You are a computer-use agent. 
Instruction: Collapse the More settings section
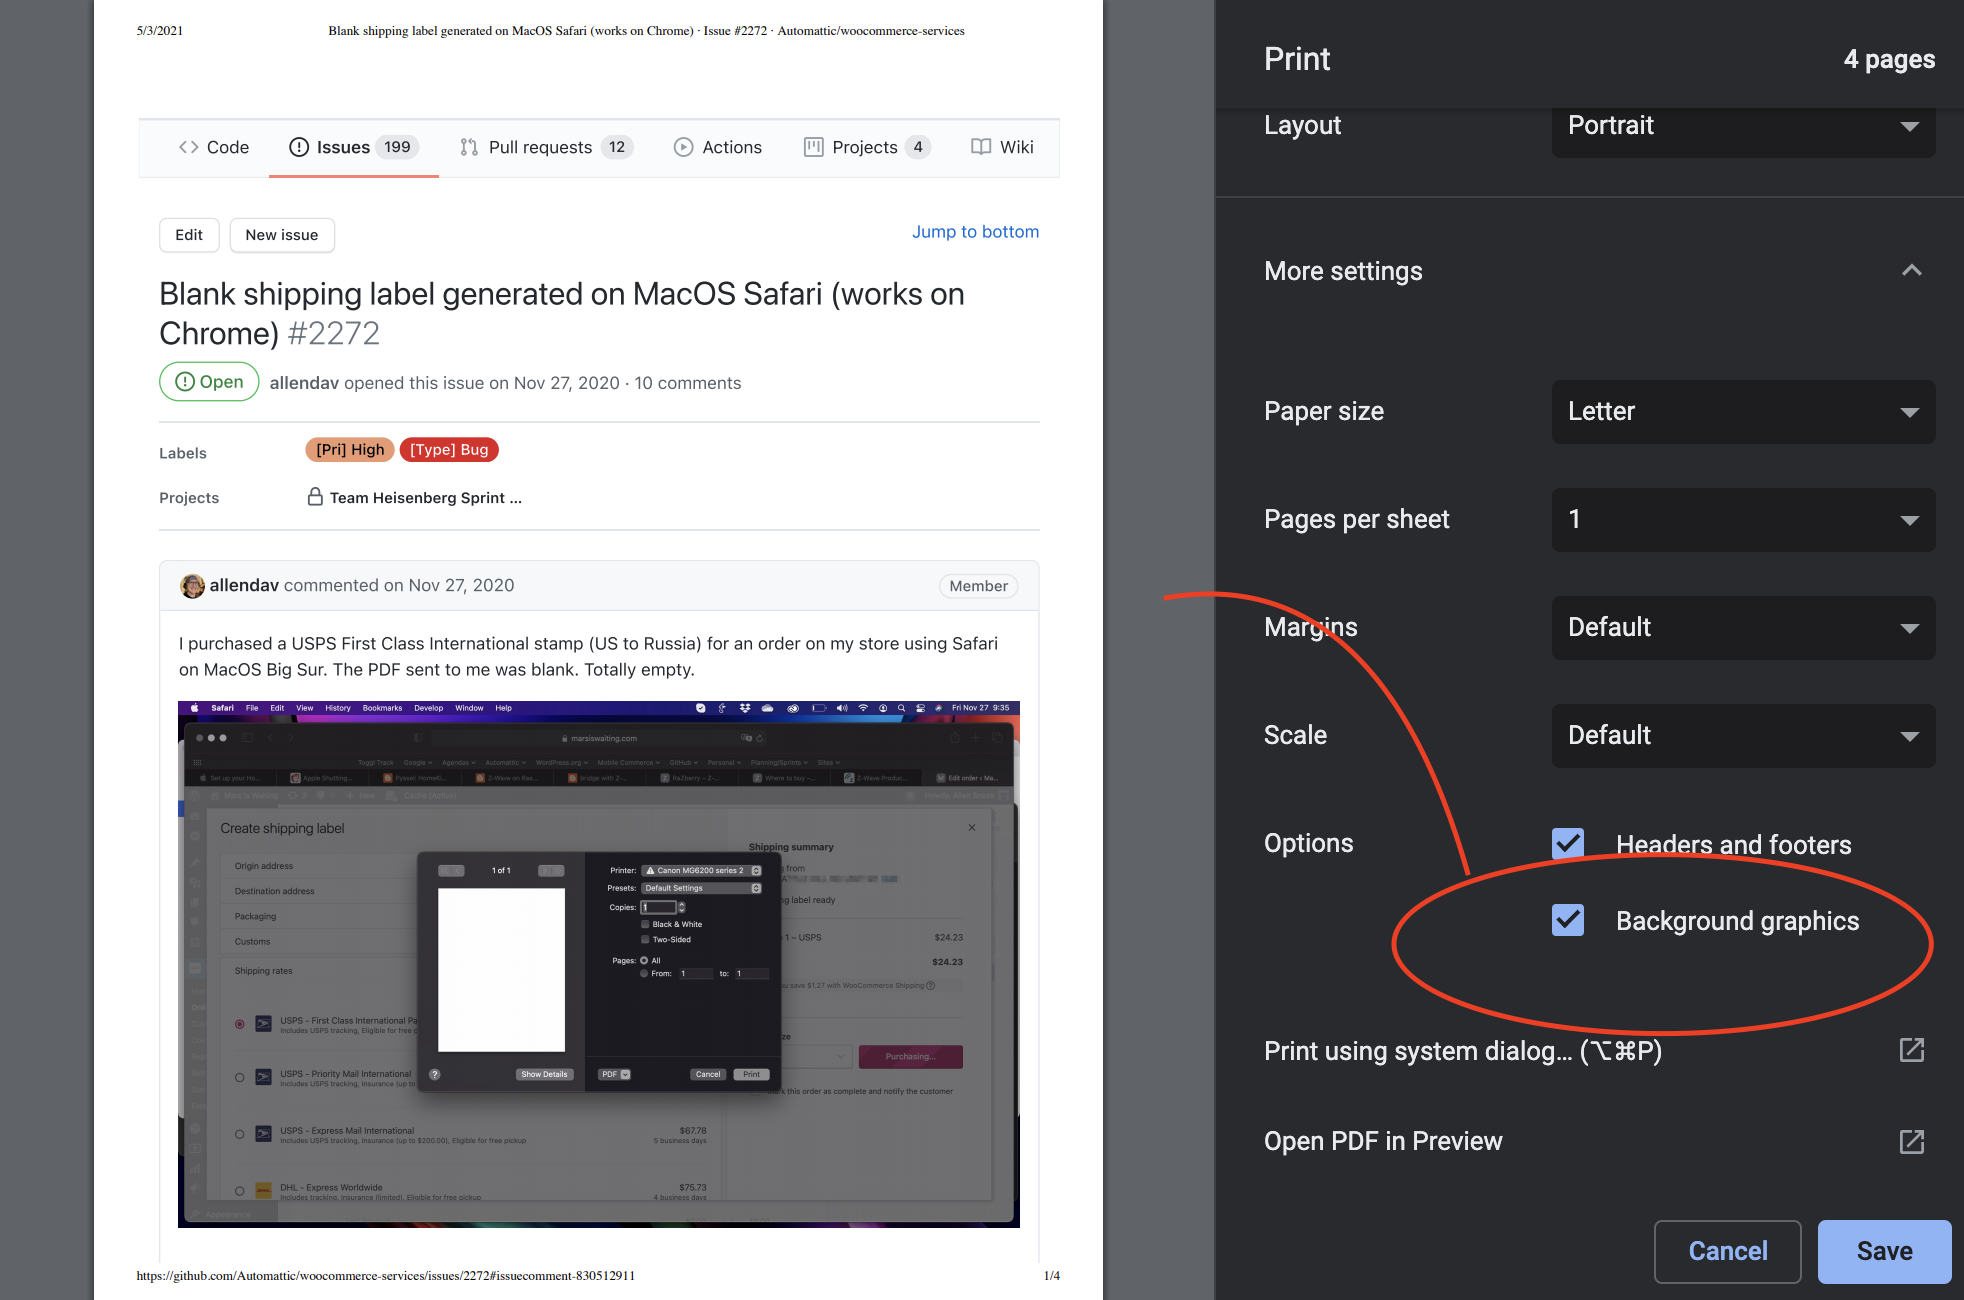coord(1911,270)
